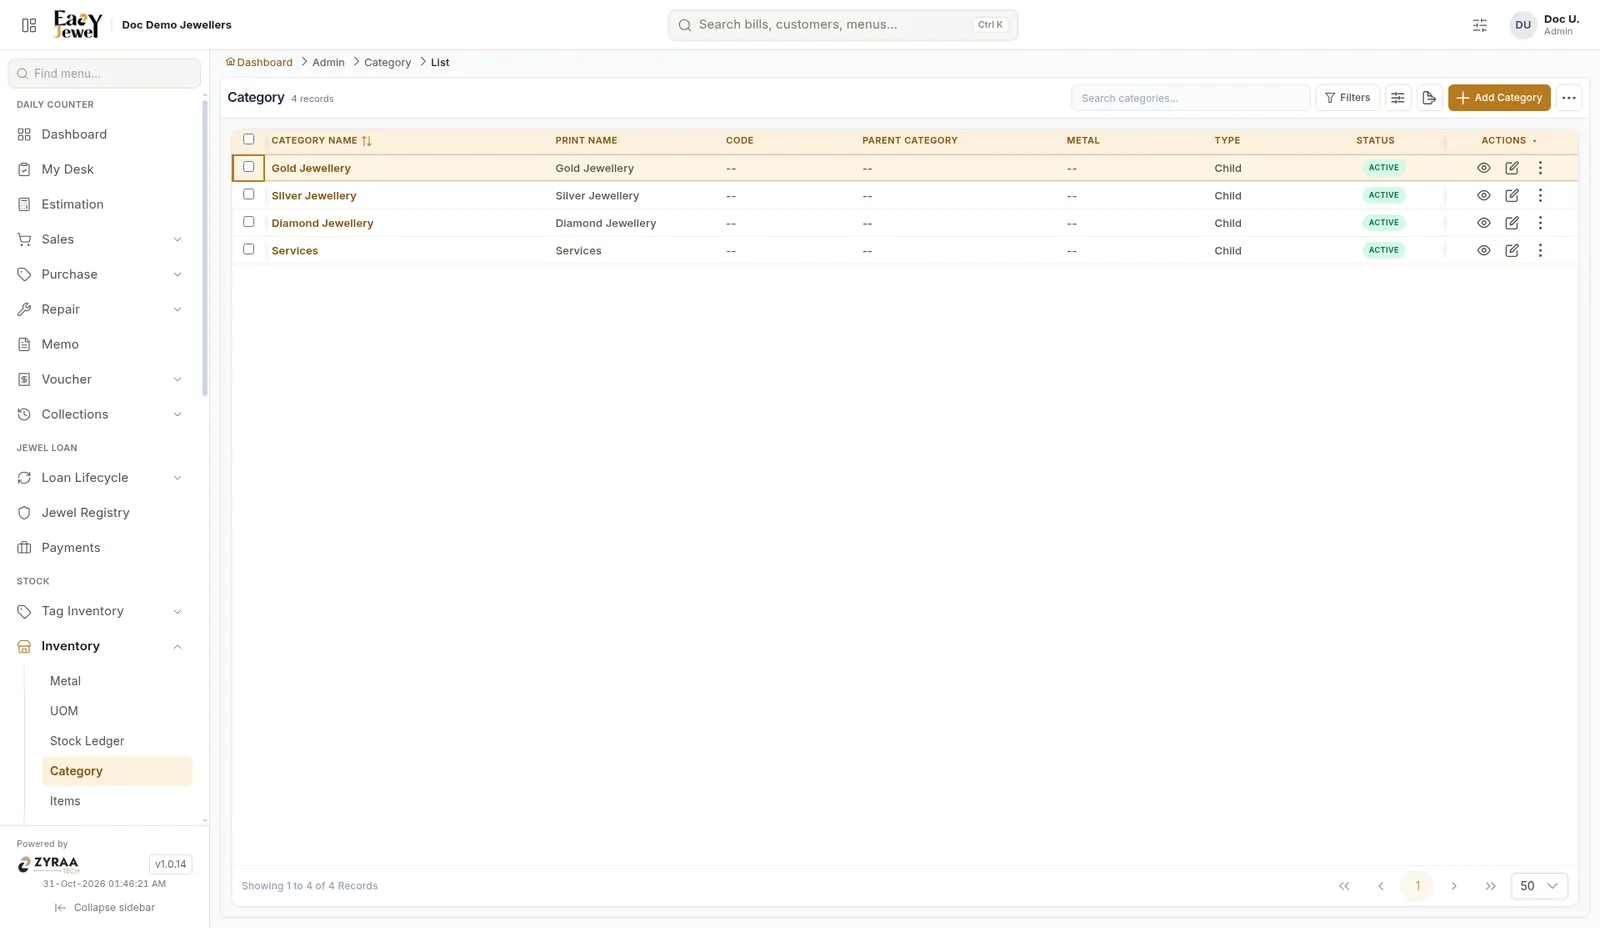View the Gold Jewellery category with the eye icon
The width and height of the screenshot is (1600, 928).
click(1484, 168)
